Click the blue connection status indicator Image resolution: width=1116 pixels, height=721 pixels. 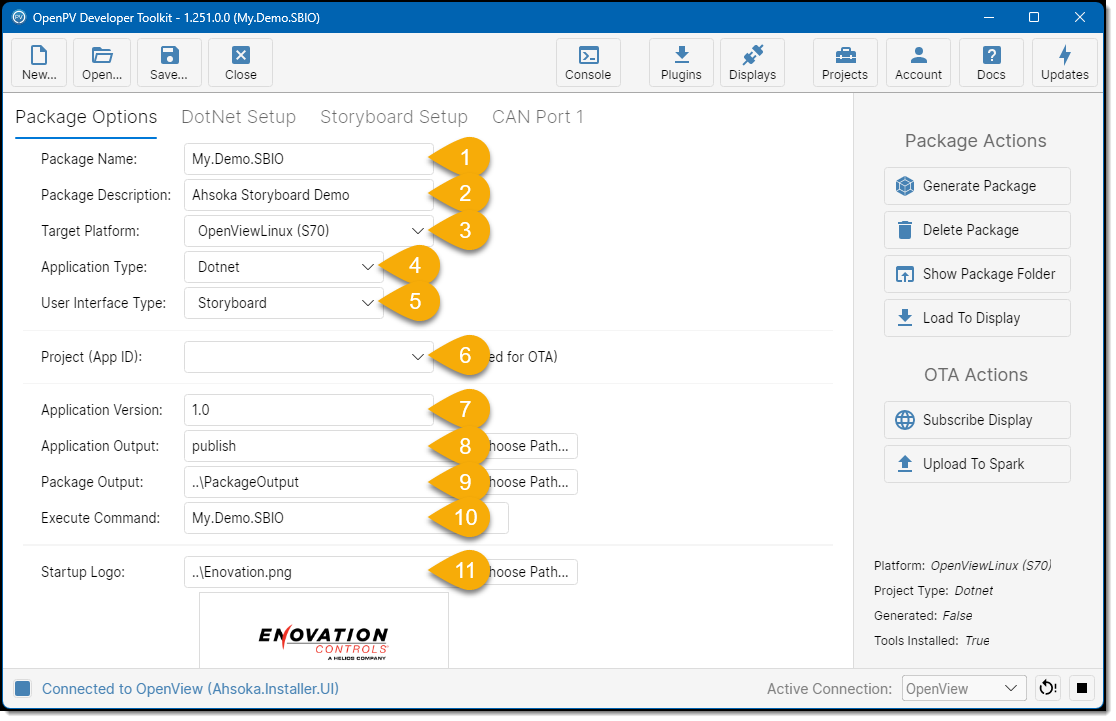click(x=23, y=688)
